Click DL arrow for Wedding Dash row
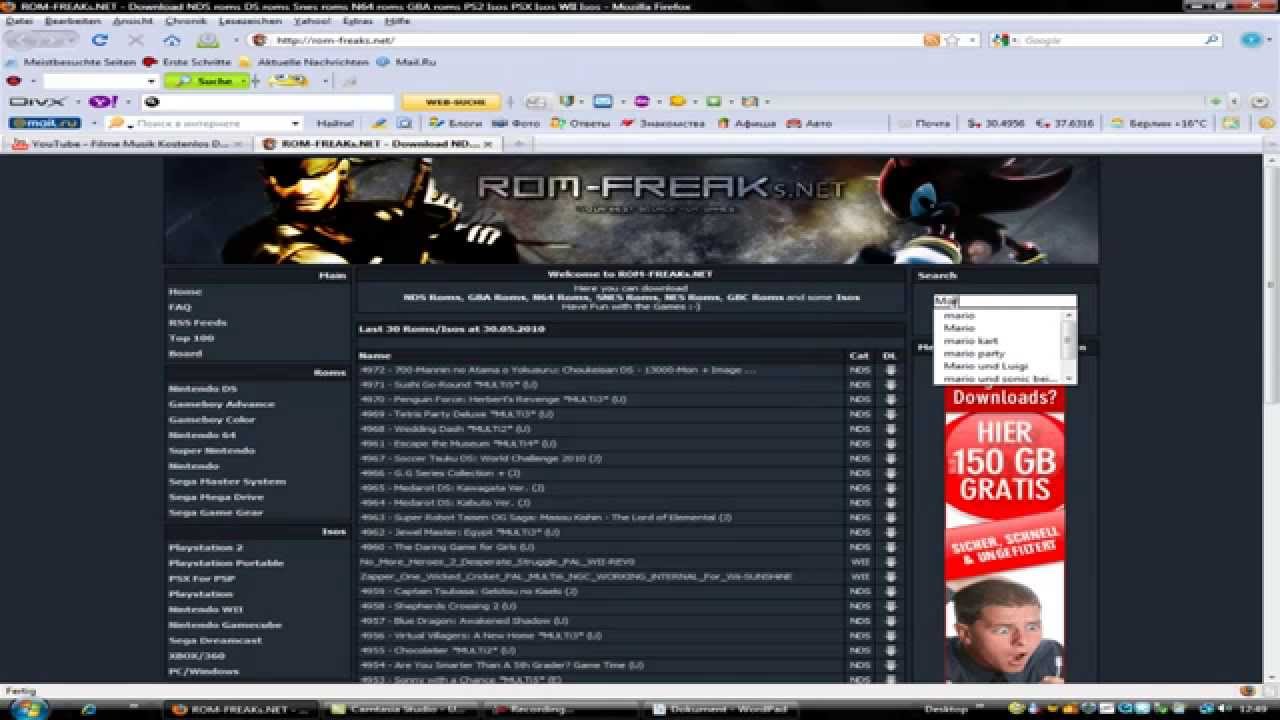The height and width of the screenshot is (720, 1280). 890,429
